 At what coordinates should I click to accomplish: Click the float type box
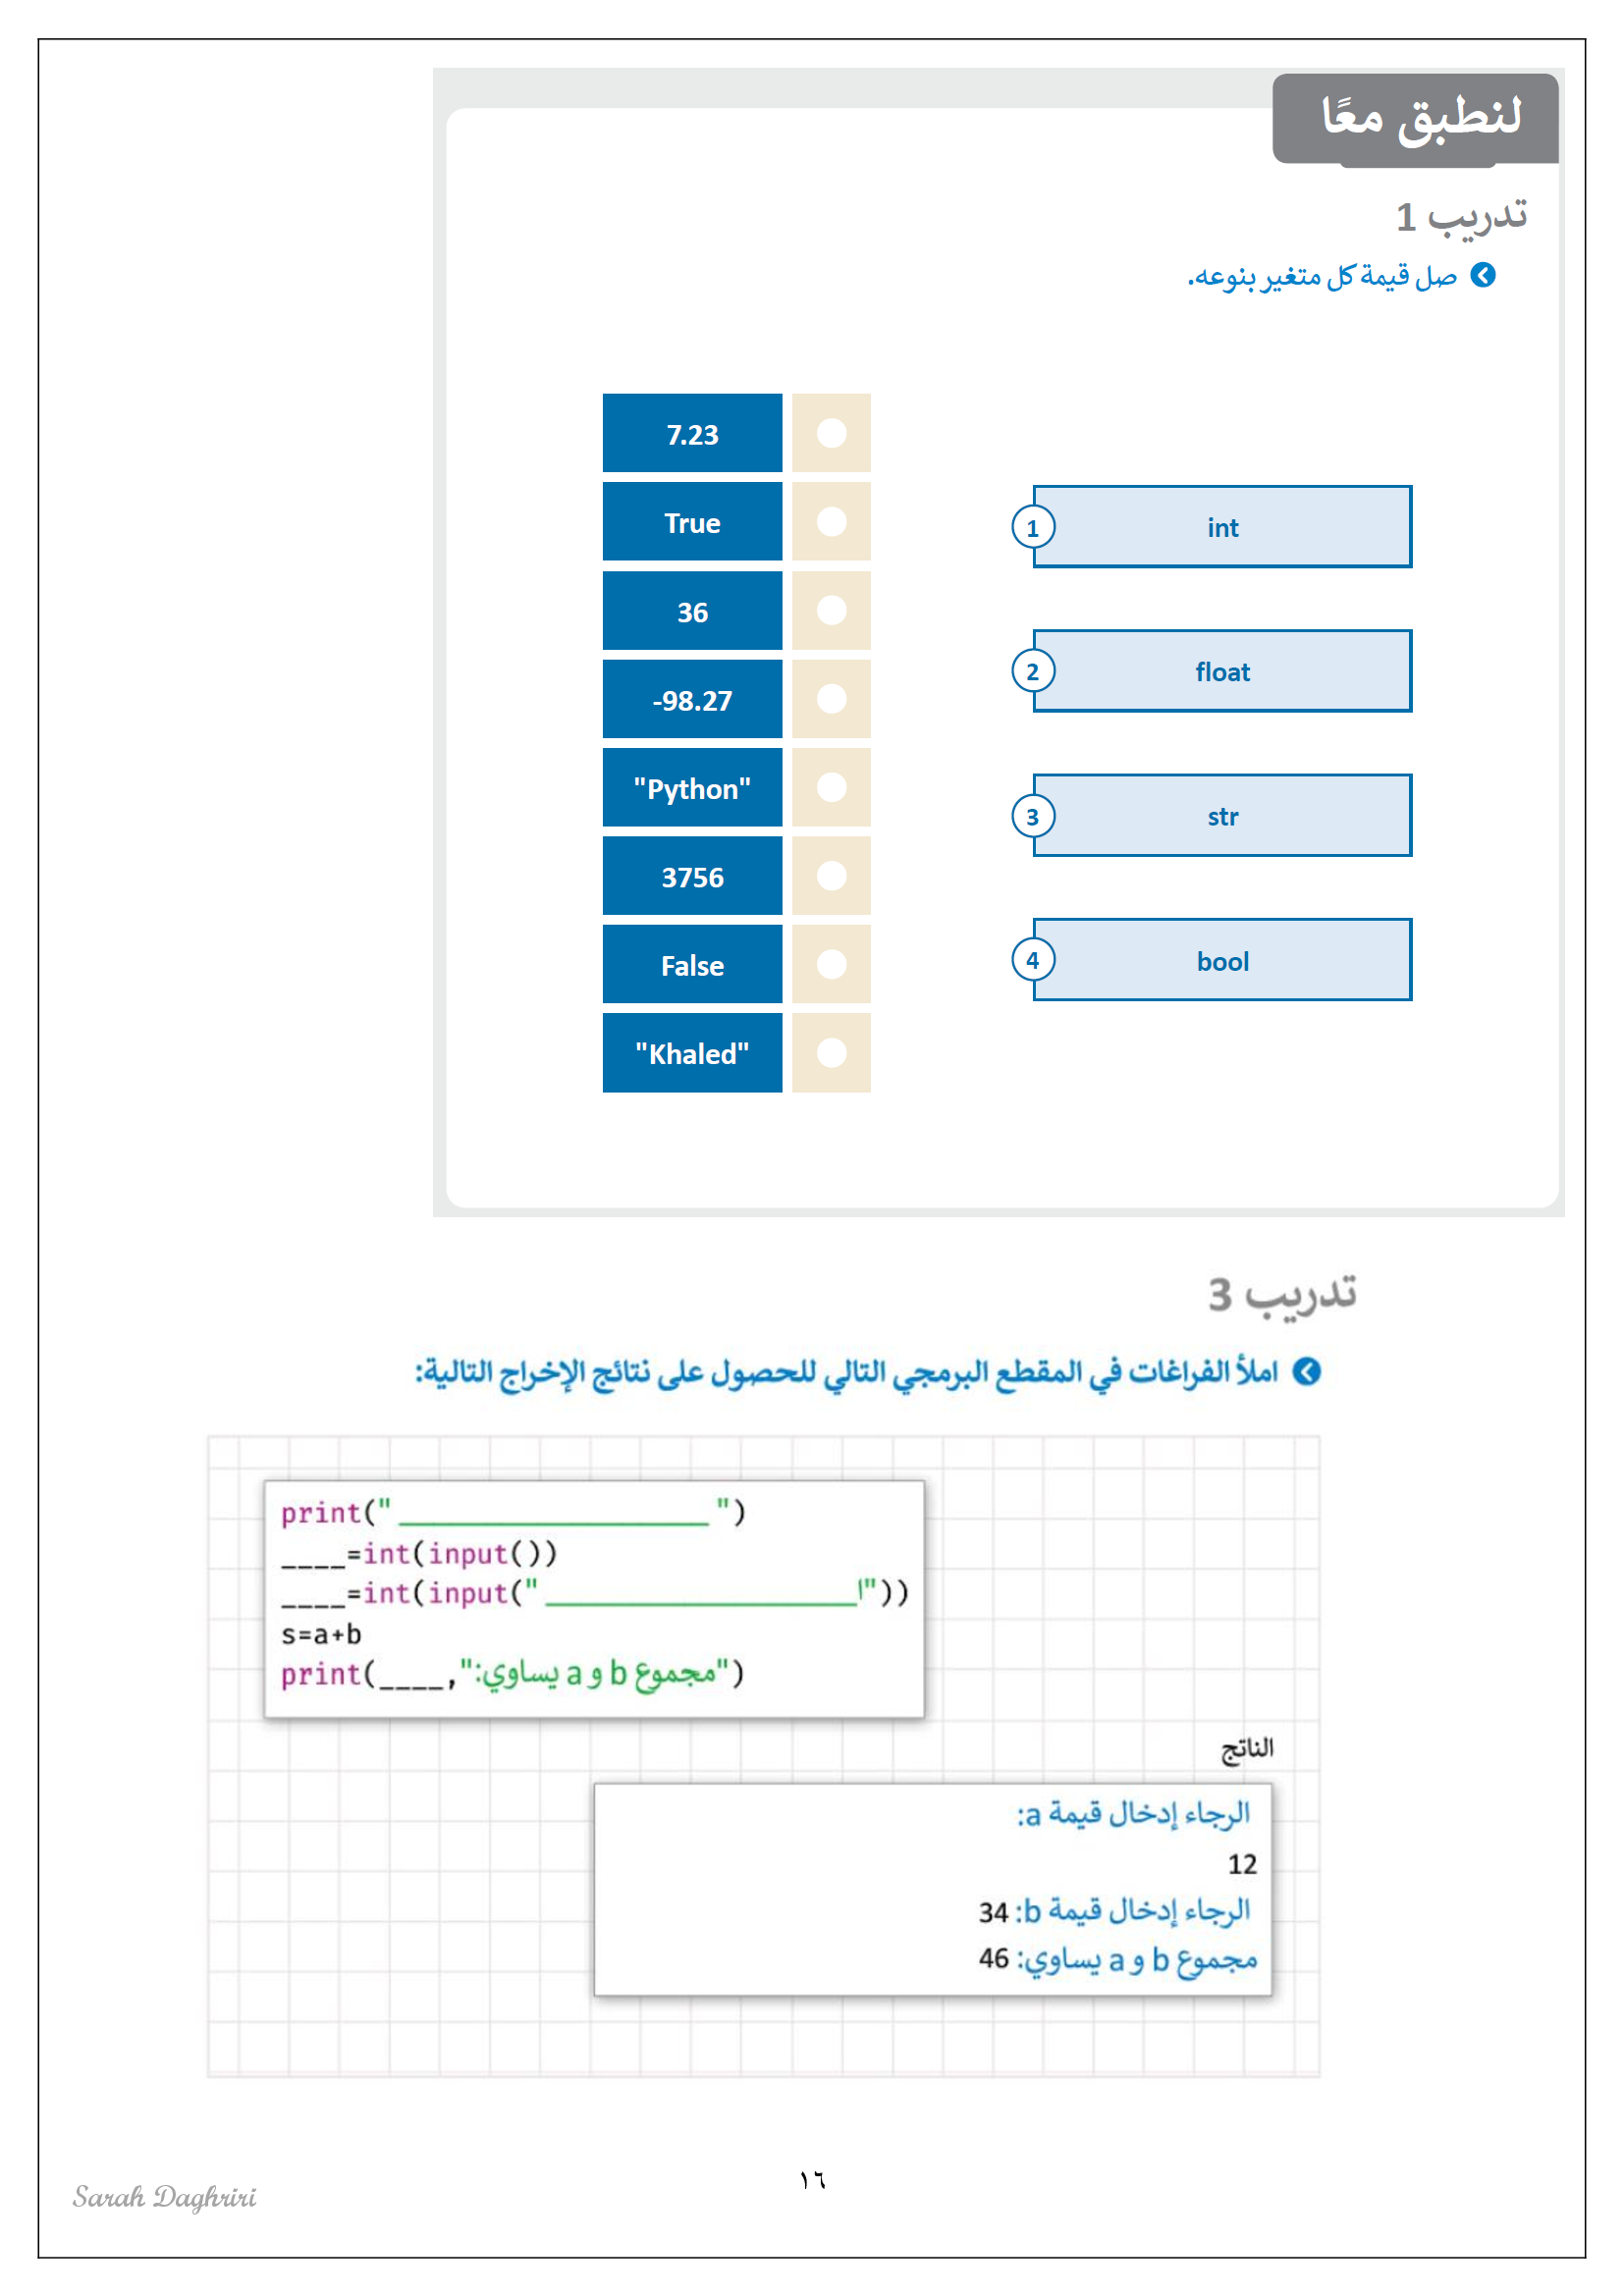(1222, 671)
